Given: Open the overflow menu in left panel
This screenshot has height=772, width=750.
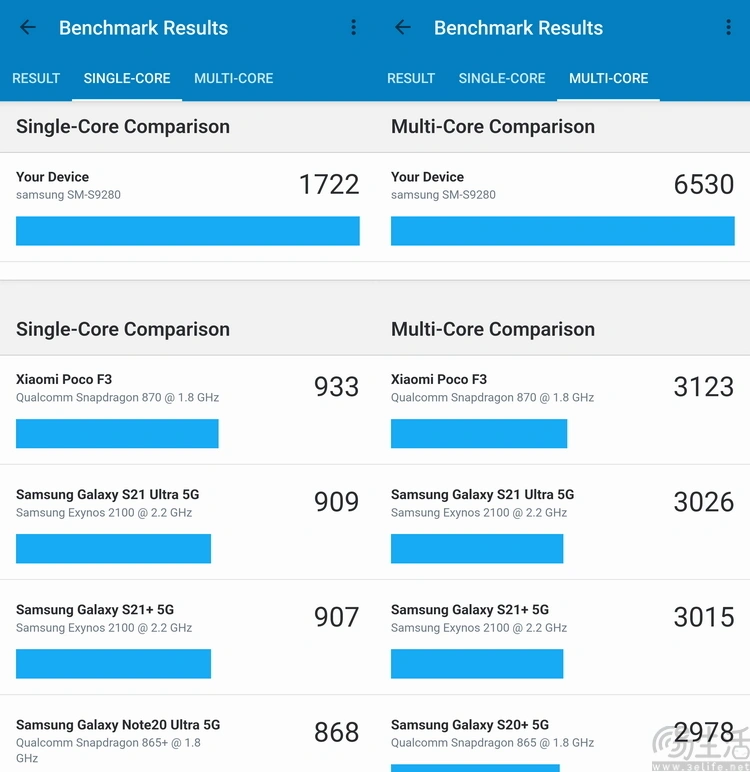Looking at the screenshot, I should pyautogui.click(x=353, y=28).
